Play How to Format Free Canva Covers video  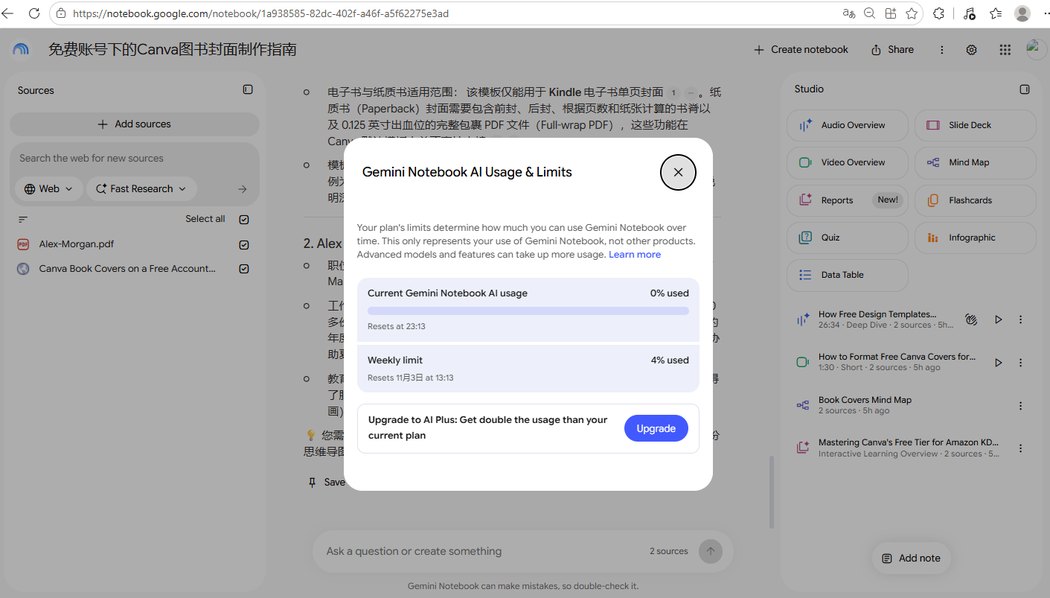pos(998,362)
